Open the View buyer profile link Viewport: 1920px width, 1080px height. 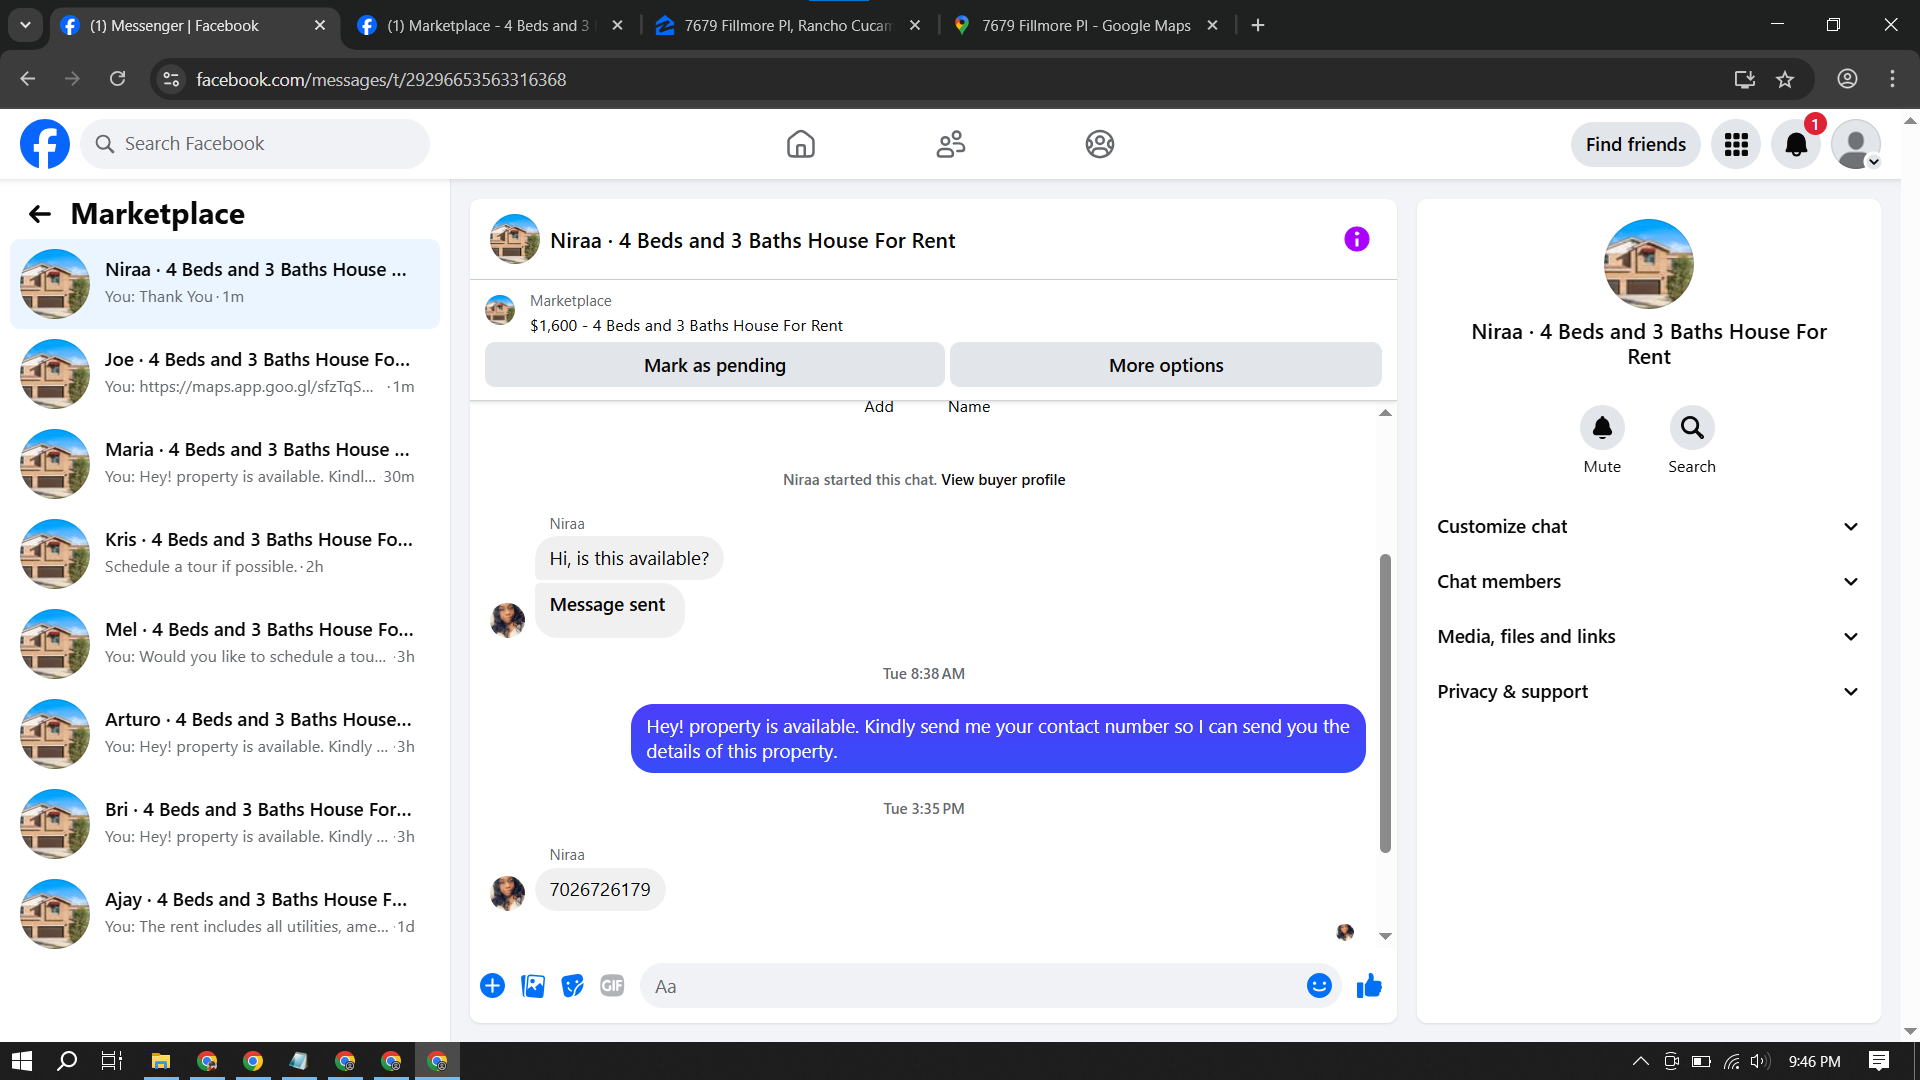tap(1003, 480)
